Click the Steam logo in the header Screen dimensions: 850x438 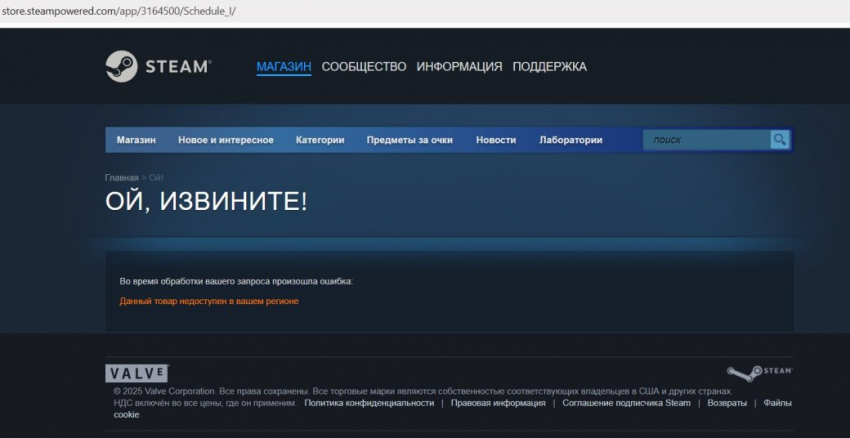(158, 67)
